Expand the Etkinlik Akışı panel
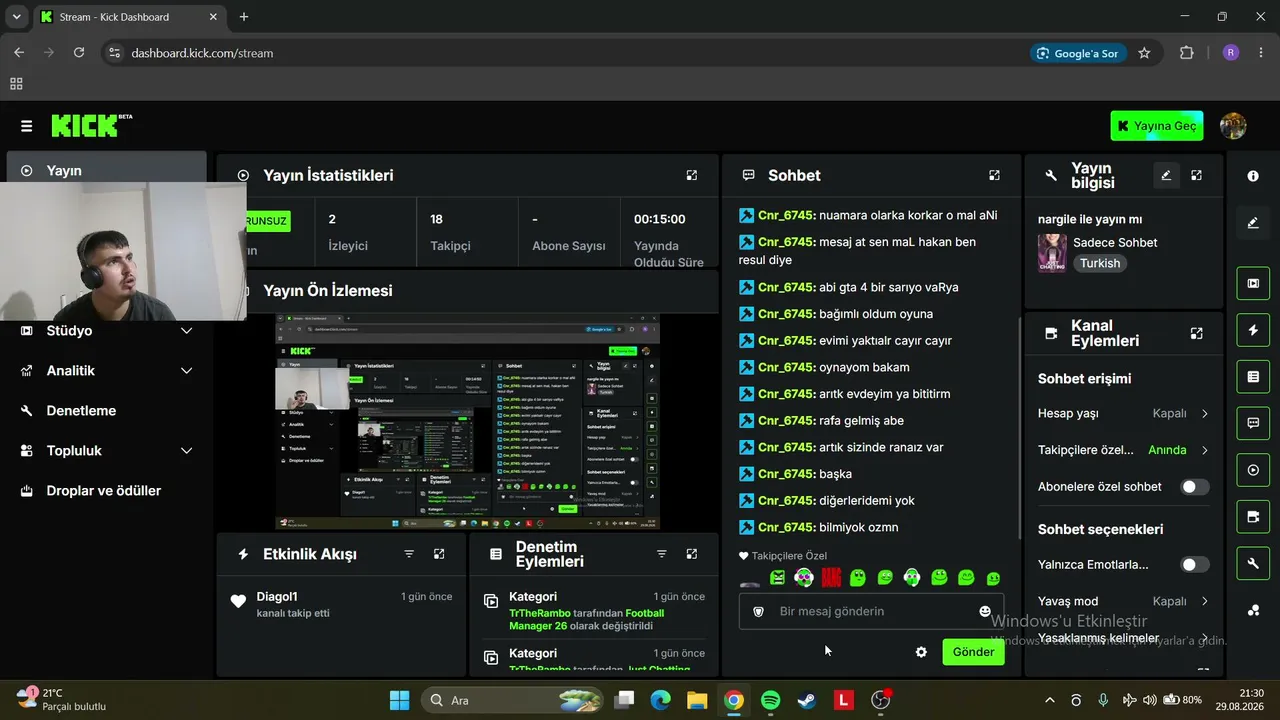1280x720 pixels. pos(439,554)
